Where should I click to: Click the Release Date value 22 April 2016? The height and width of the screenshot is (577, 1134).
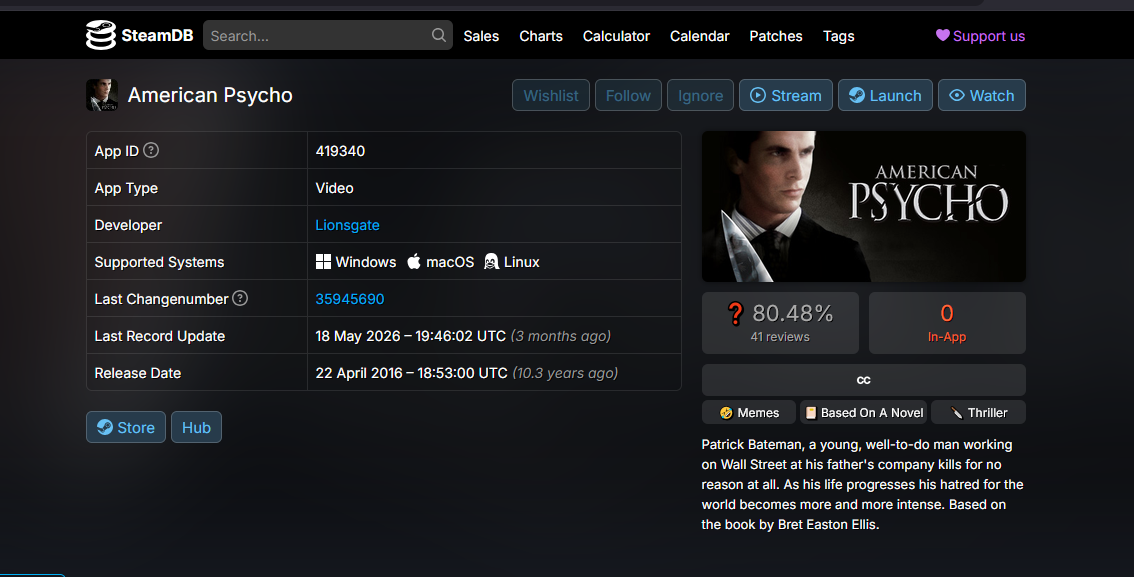[x=412, y=373]
